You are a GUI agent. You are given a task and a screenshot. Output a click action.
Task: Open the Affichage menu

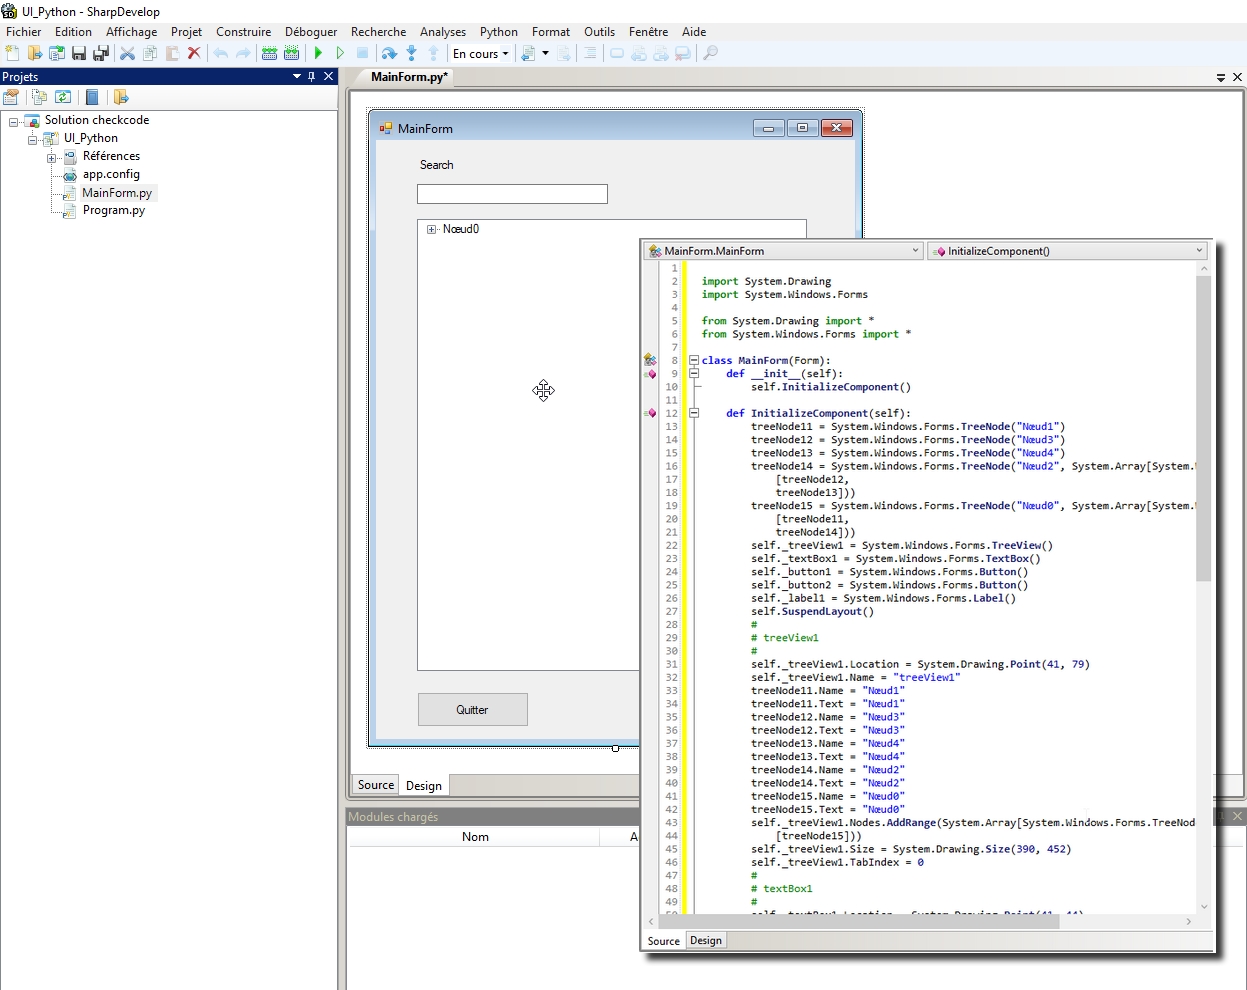tap(132, 32)
